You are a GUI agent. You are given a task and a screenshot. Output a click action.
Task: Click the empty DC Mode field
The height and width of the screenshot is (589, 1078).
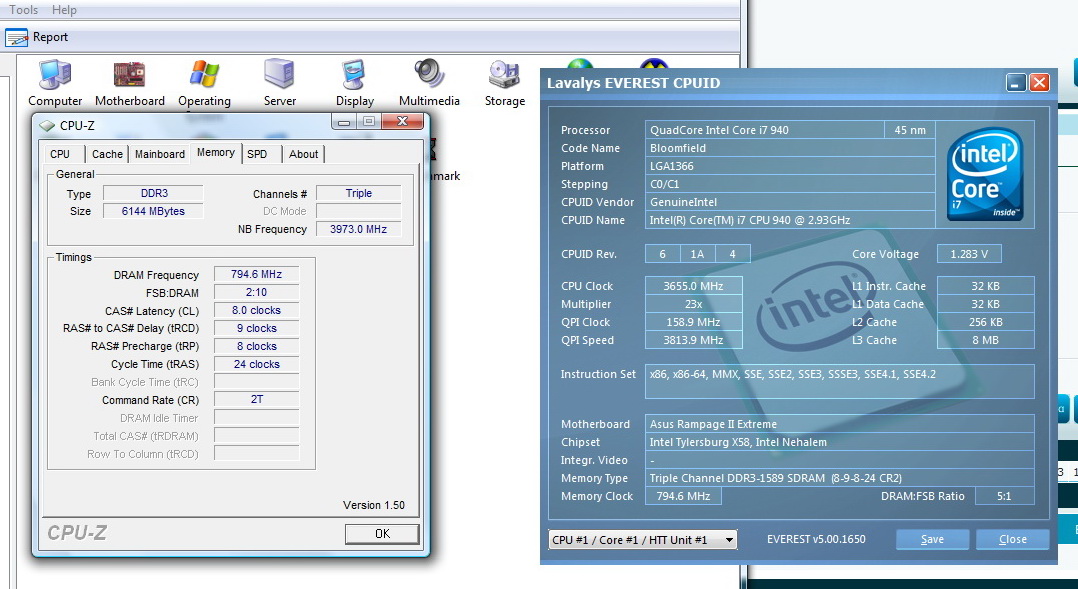pos(359,211)
